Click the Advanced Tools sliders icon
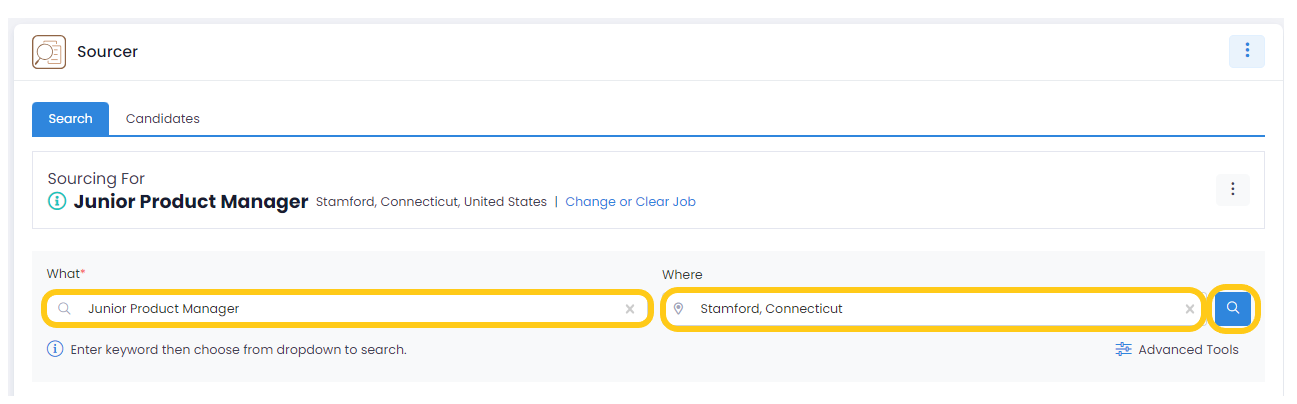The height and width of the screenshot is (404, 1297). pyautogui.click(x=1124, y=350)
